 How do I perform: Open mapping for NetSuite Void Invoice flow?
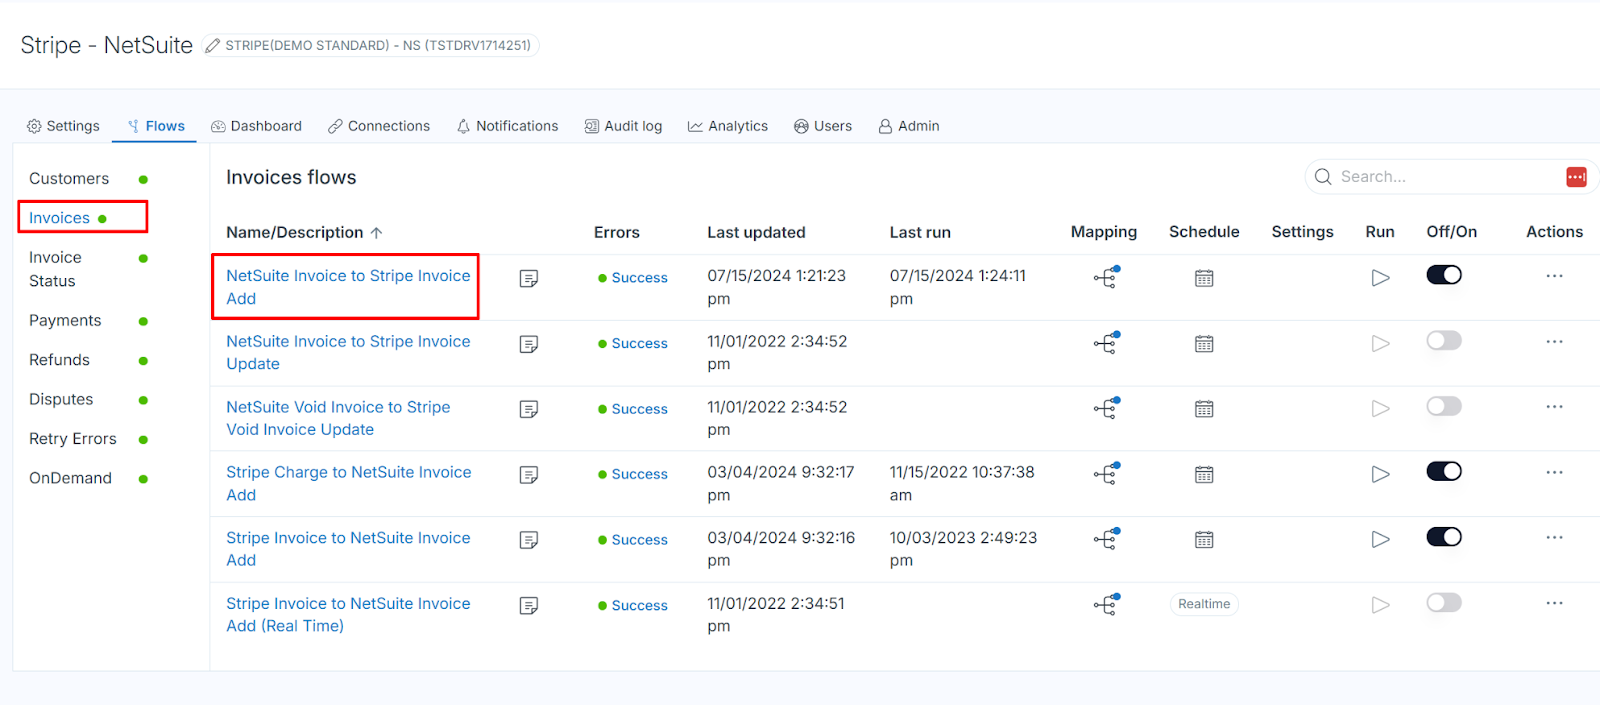point(1106,408)
